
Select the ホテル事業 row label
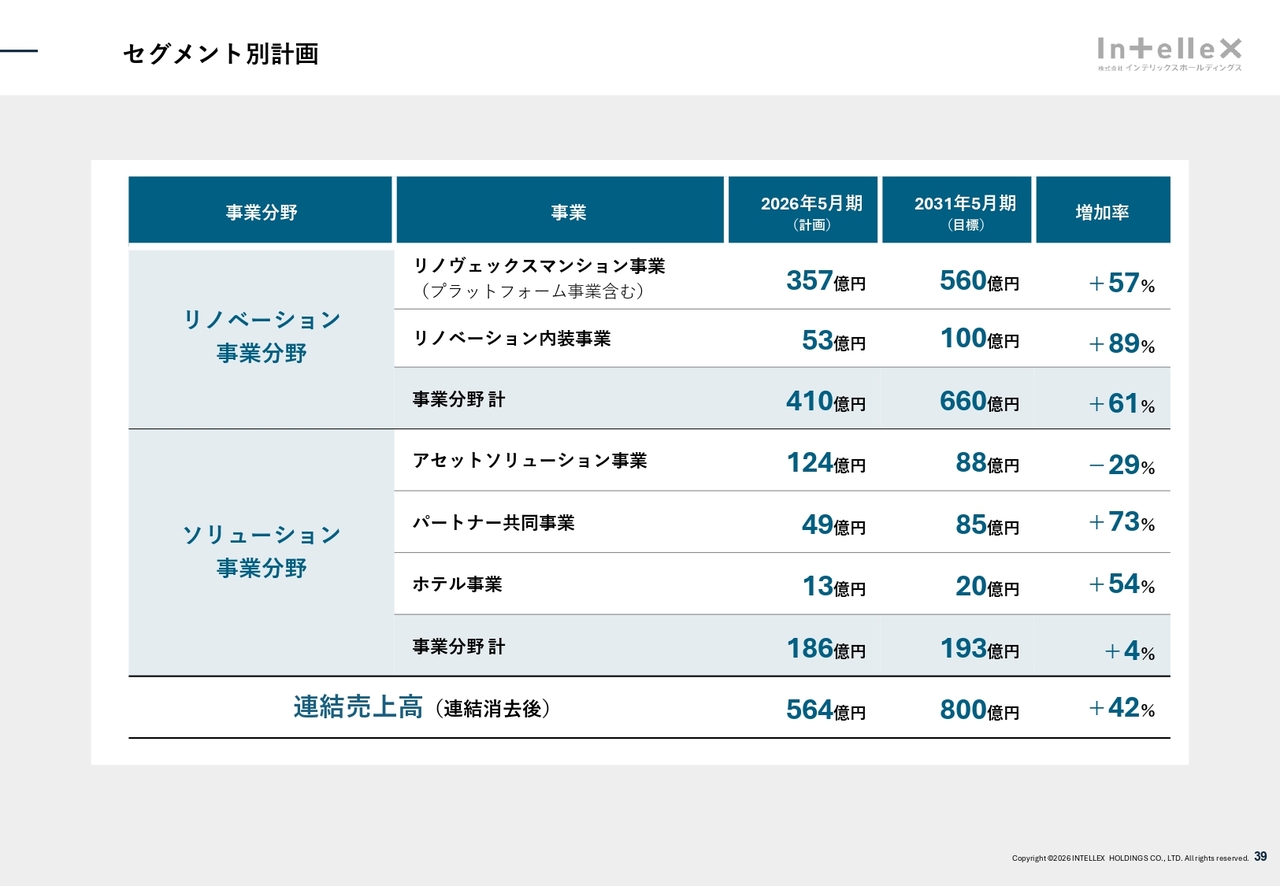tap(457, 584)
